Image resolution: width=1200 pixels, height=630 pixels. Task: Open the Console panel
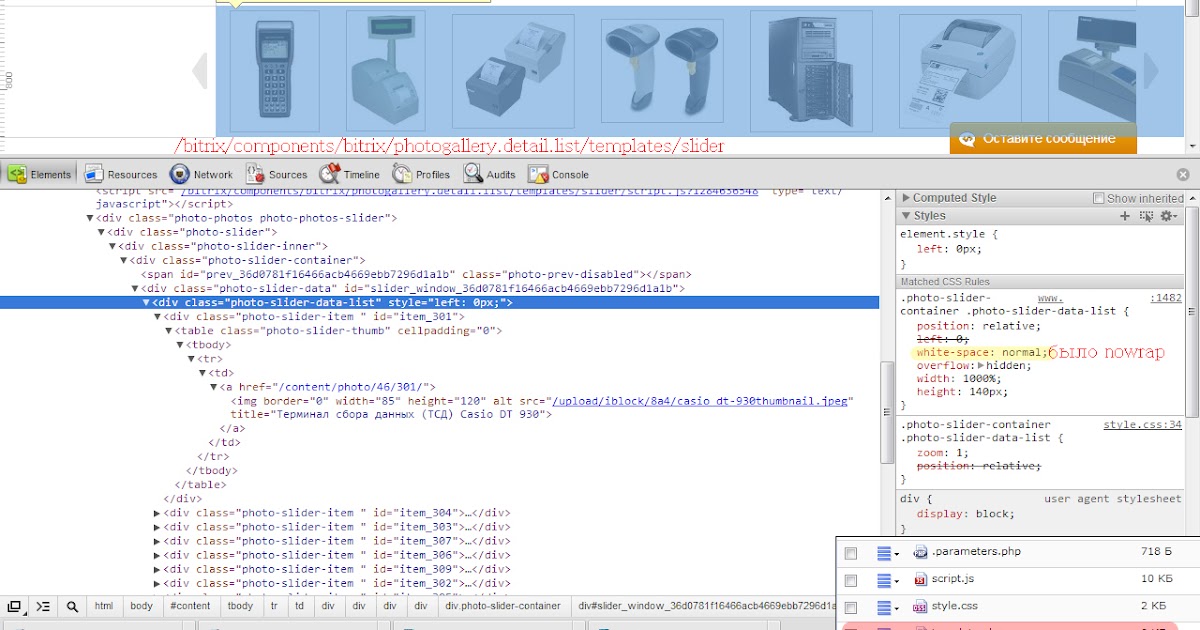(x=559, y=174)
